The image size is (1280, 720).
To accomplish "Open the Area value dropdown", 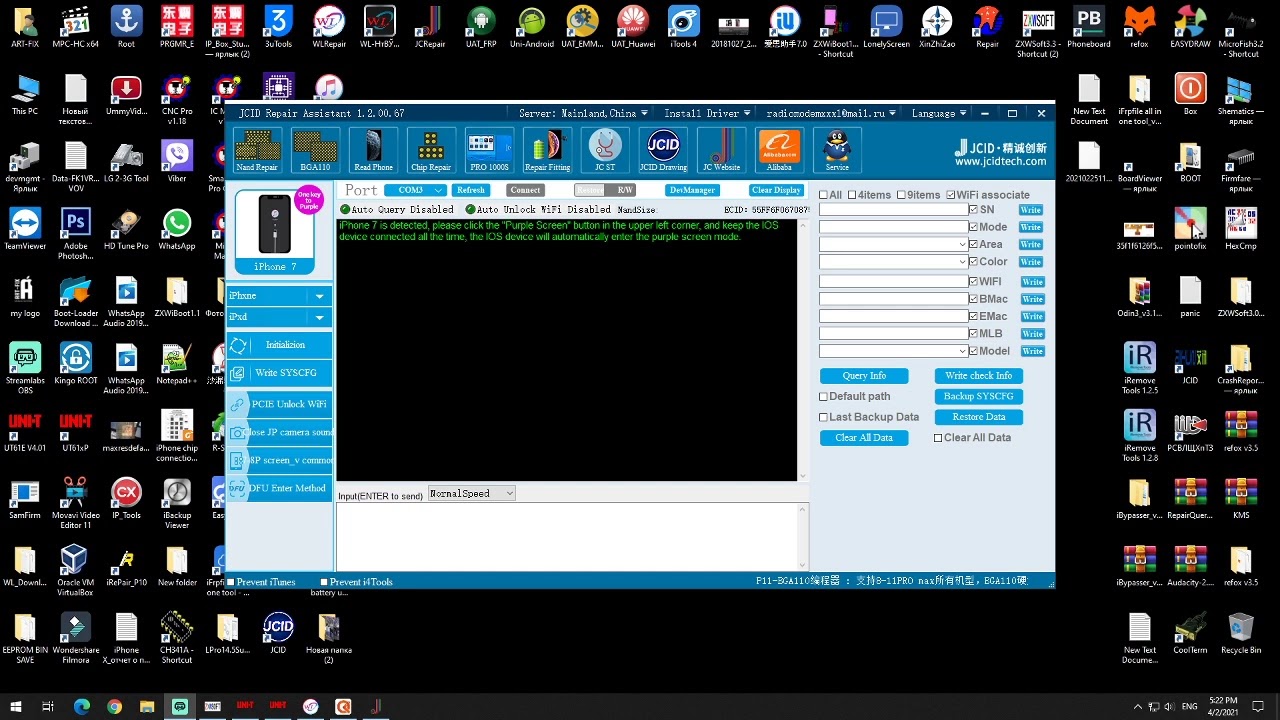I will (x=963, y=244).
